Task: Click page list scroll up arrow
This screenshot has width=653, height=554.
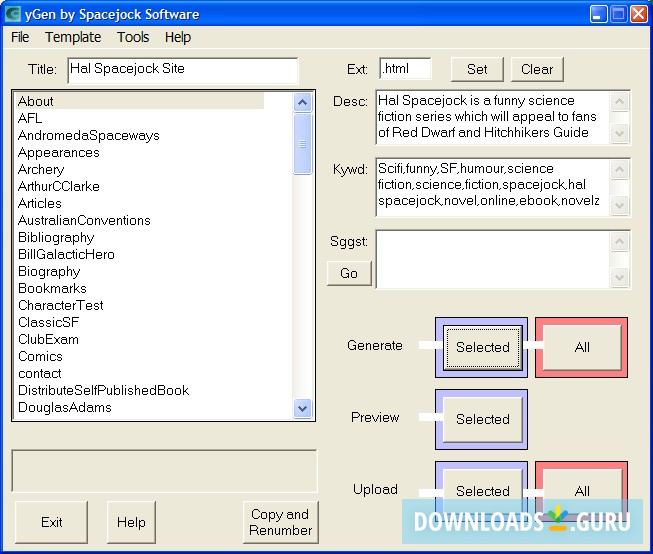Action: tap(302, 102)
